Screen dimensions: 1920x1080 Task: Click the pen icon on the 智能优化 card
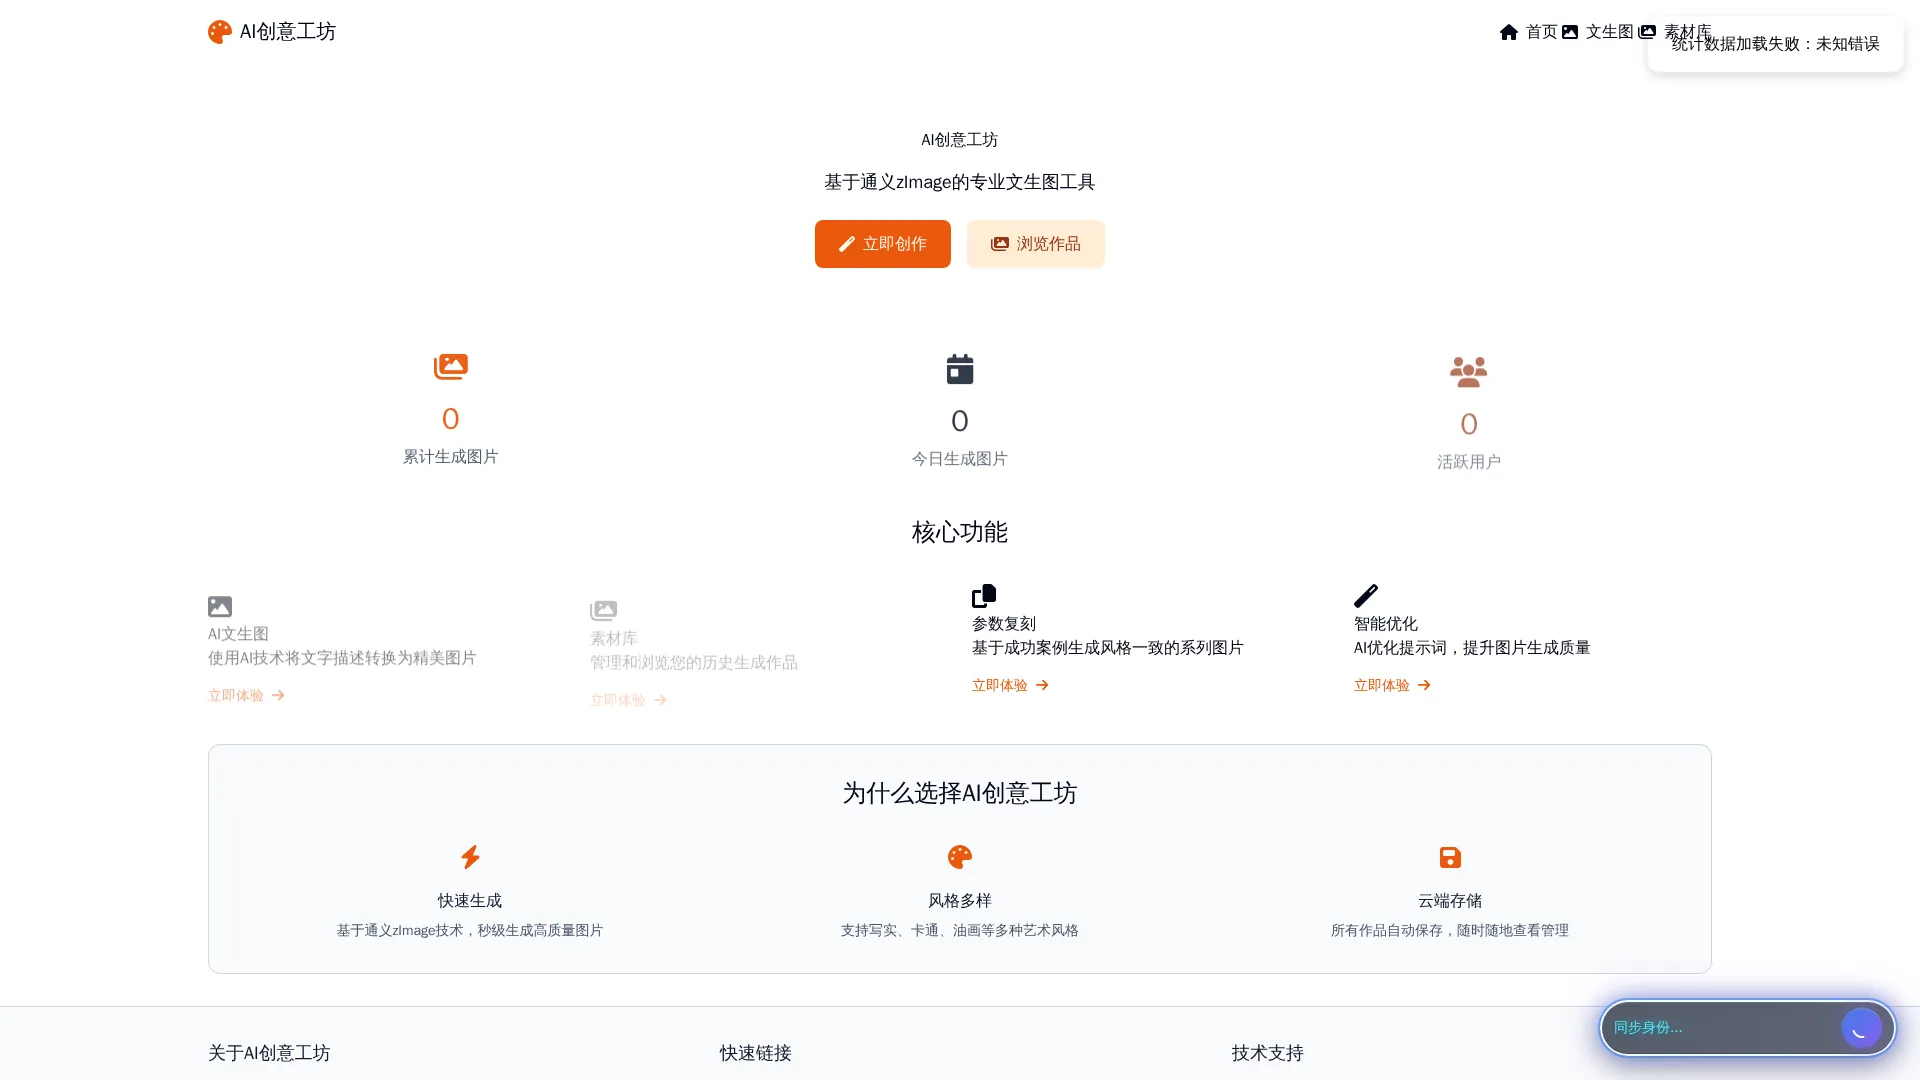[1366, 595]
